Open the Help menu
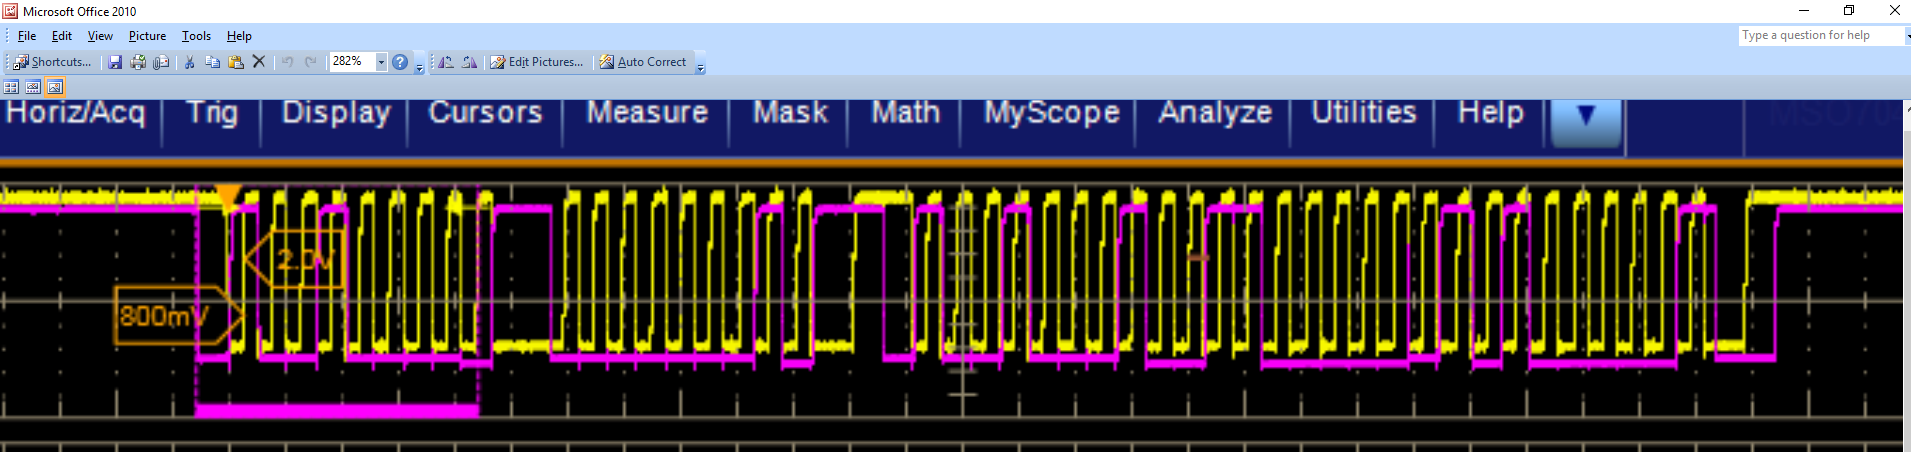This screenshot has height=452, width=1911. [239, 36]
